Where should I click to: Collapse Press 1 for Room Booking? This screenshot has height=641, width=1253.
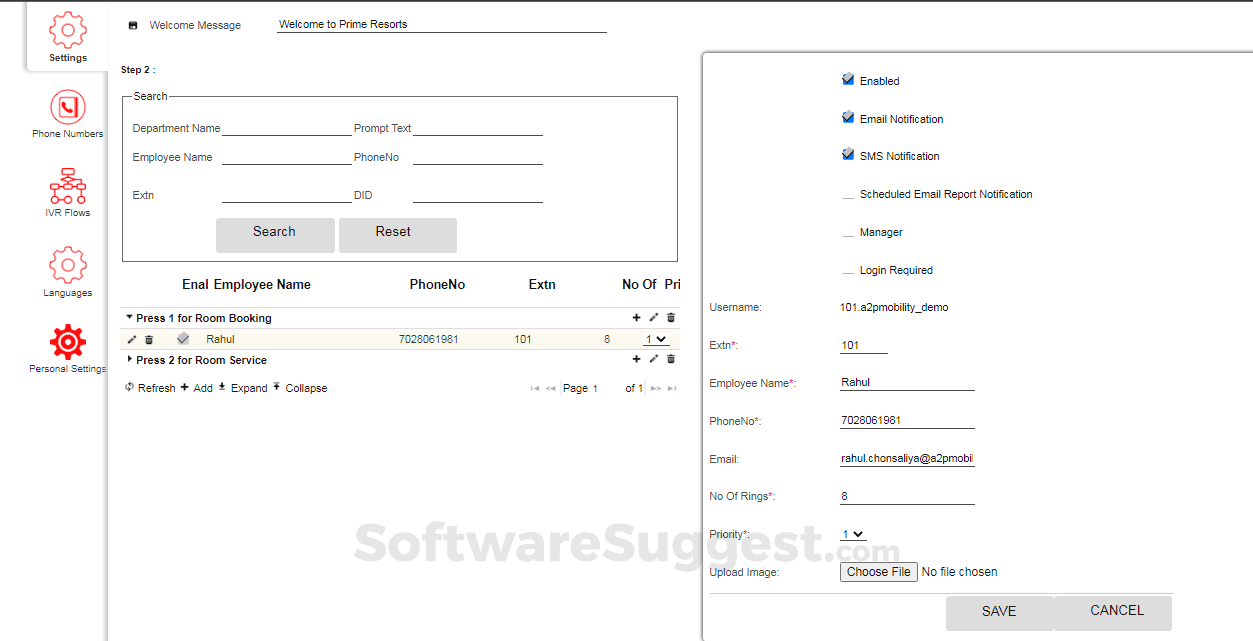point(130,318)
